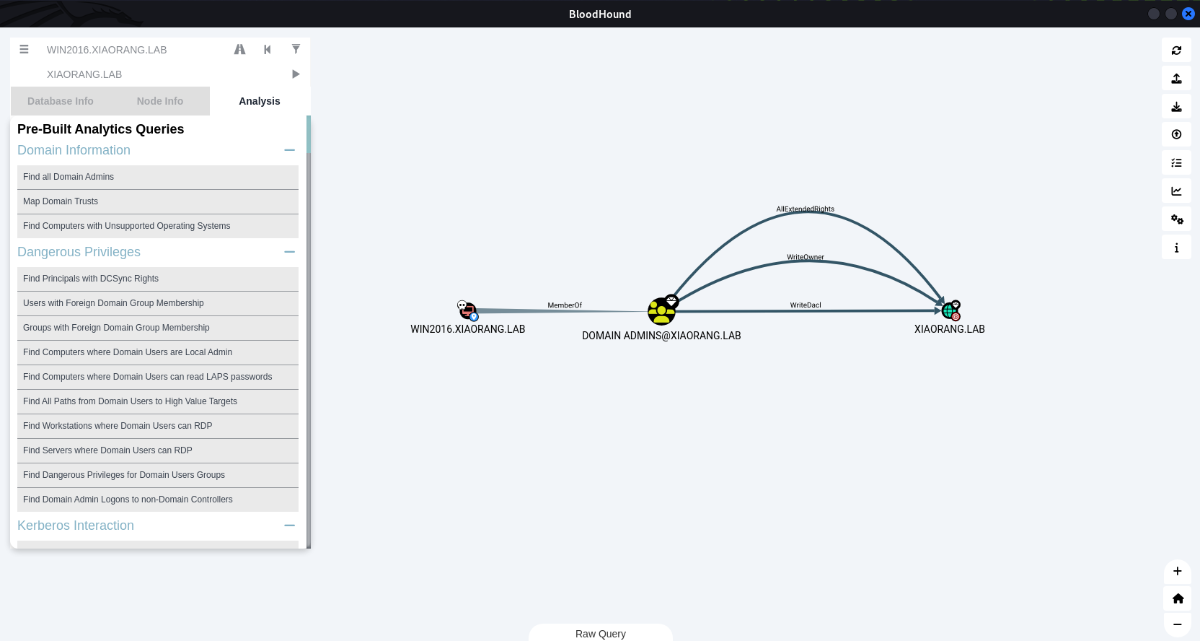
Task: Run Find Principals with DCSync Rights
Action: tap(158, 279)
